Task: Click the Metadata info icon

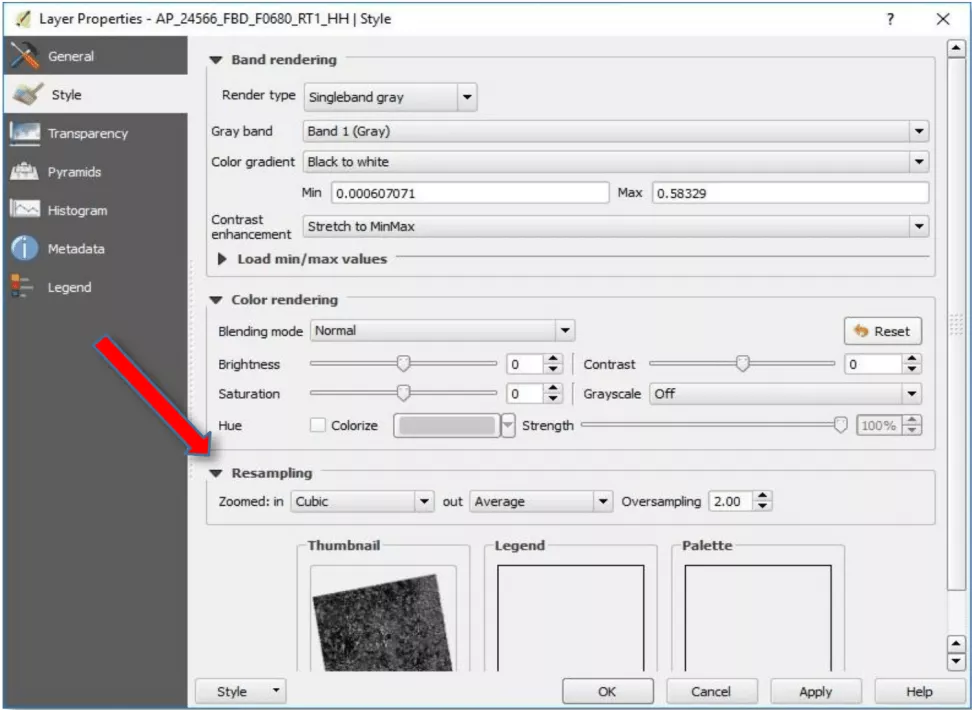Action: click(25, 249)
